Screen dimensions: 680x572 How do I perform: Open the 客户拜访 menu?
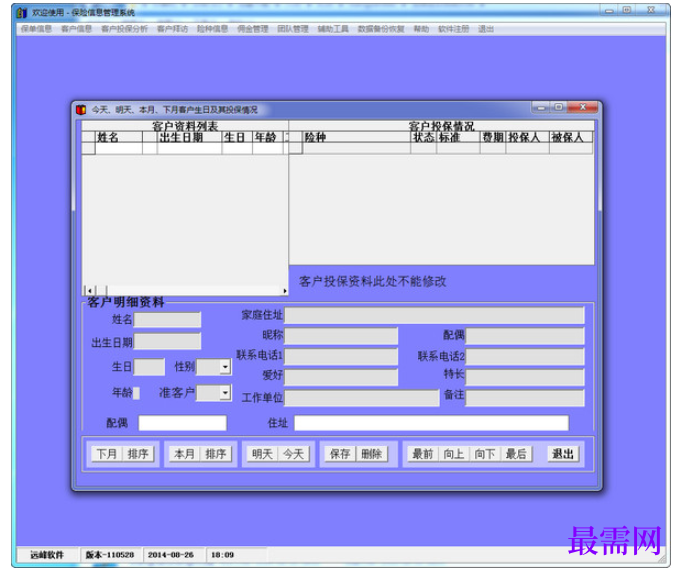(x=173, y=29)
